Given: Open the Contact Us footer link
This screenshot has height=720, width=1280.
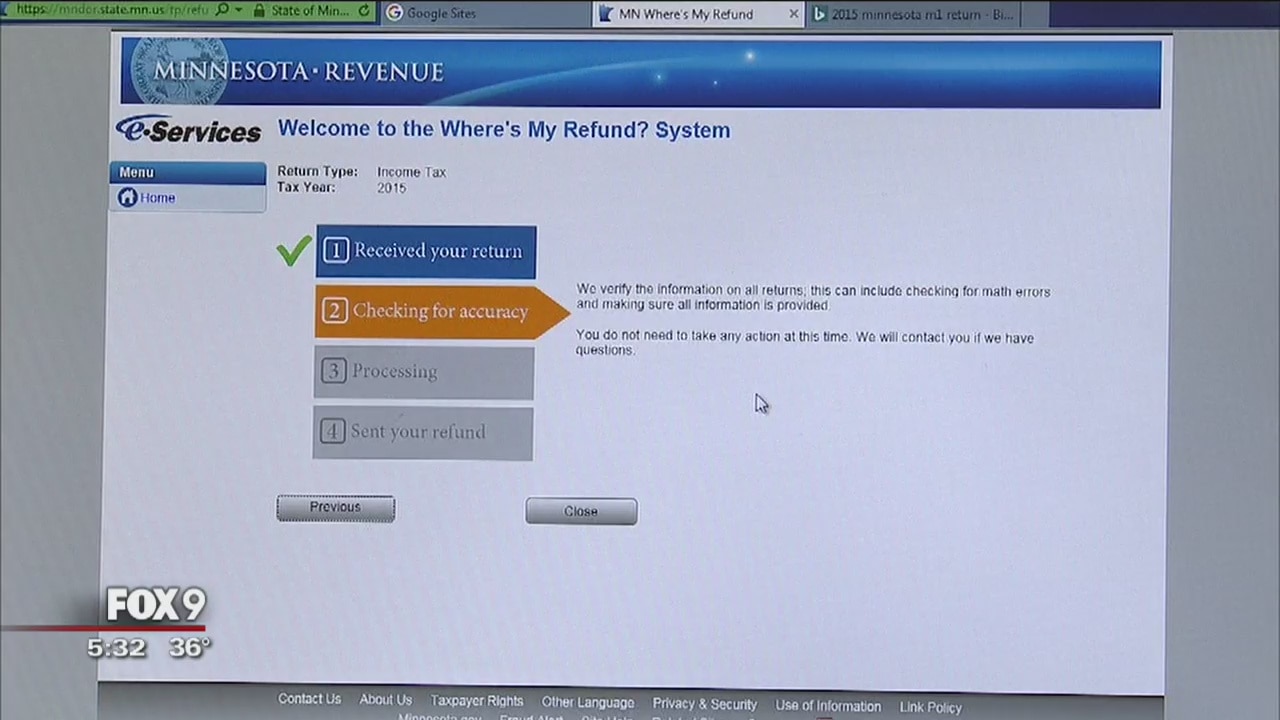Looking at the screenshot, I should coord(309,699).
